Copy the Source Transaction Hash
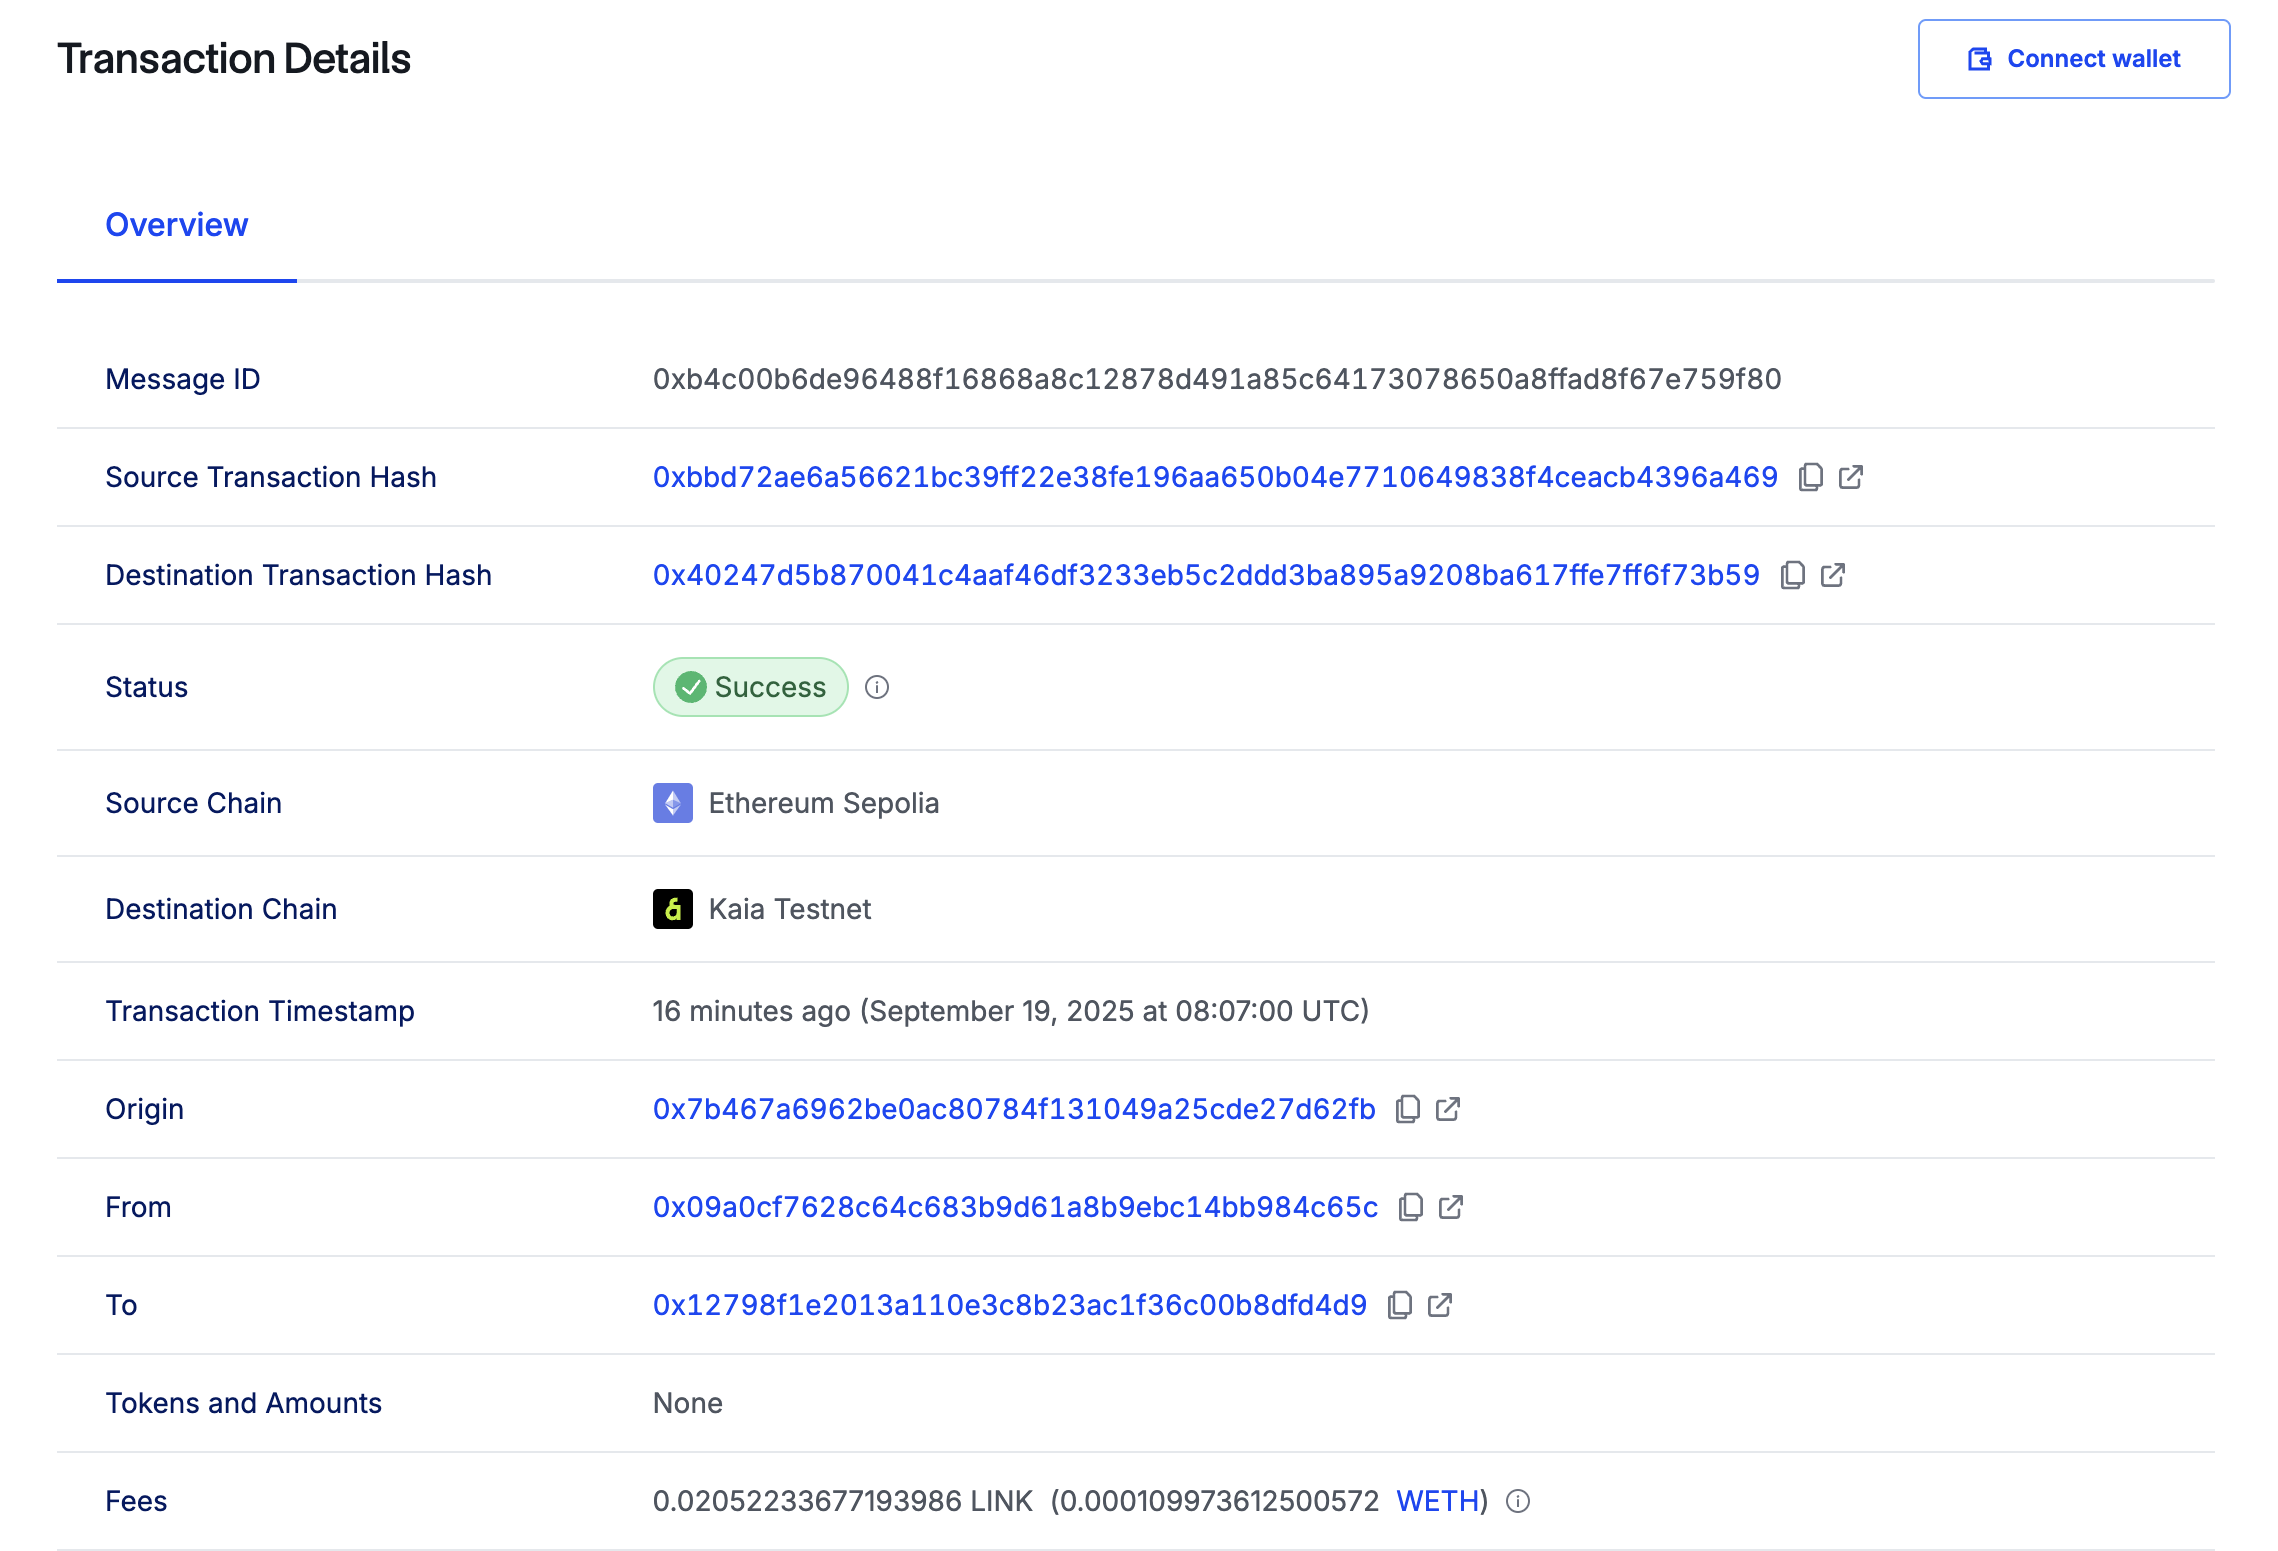 (1810, 477)
